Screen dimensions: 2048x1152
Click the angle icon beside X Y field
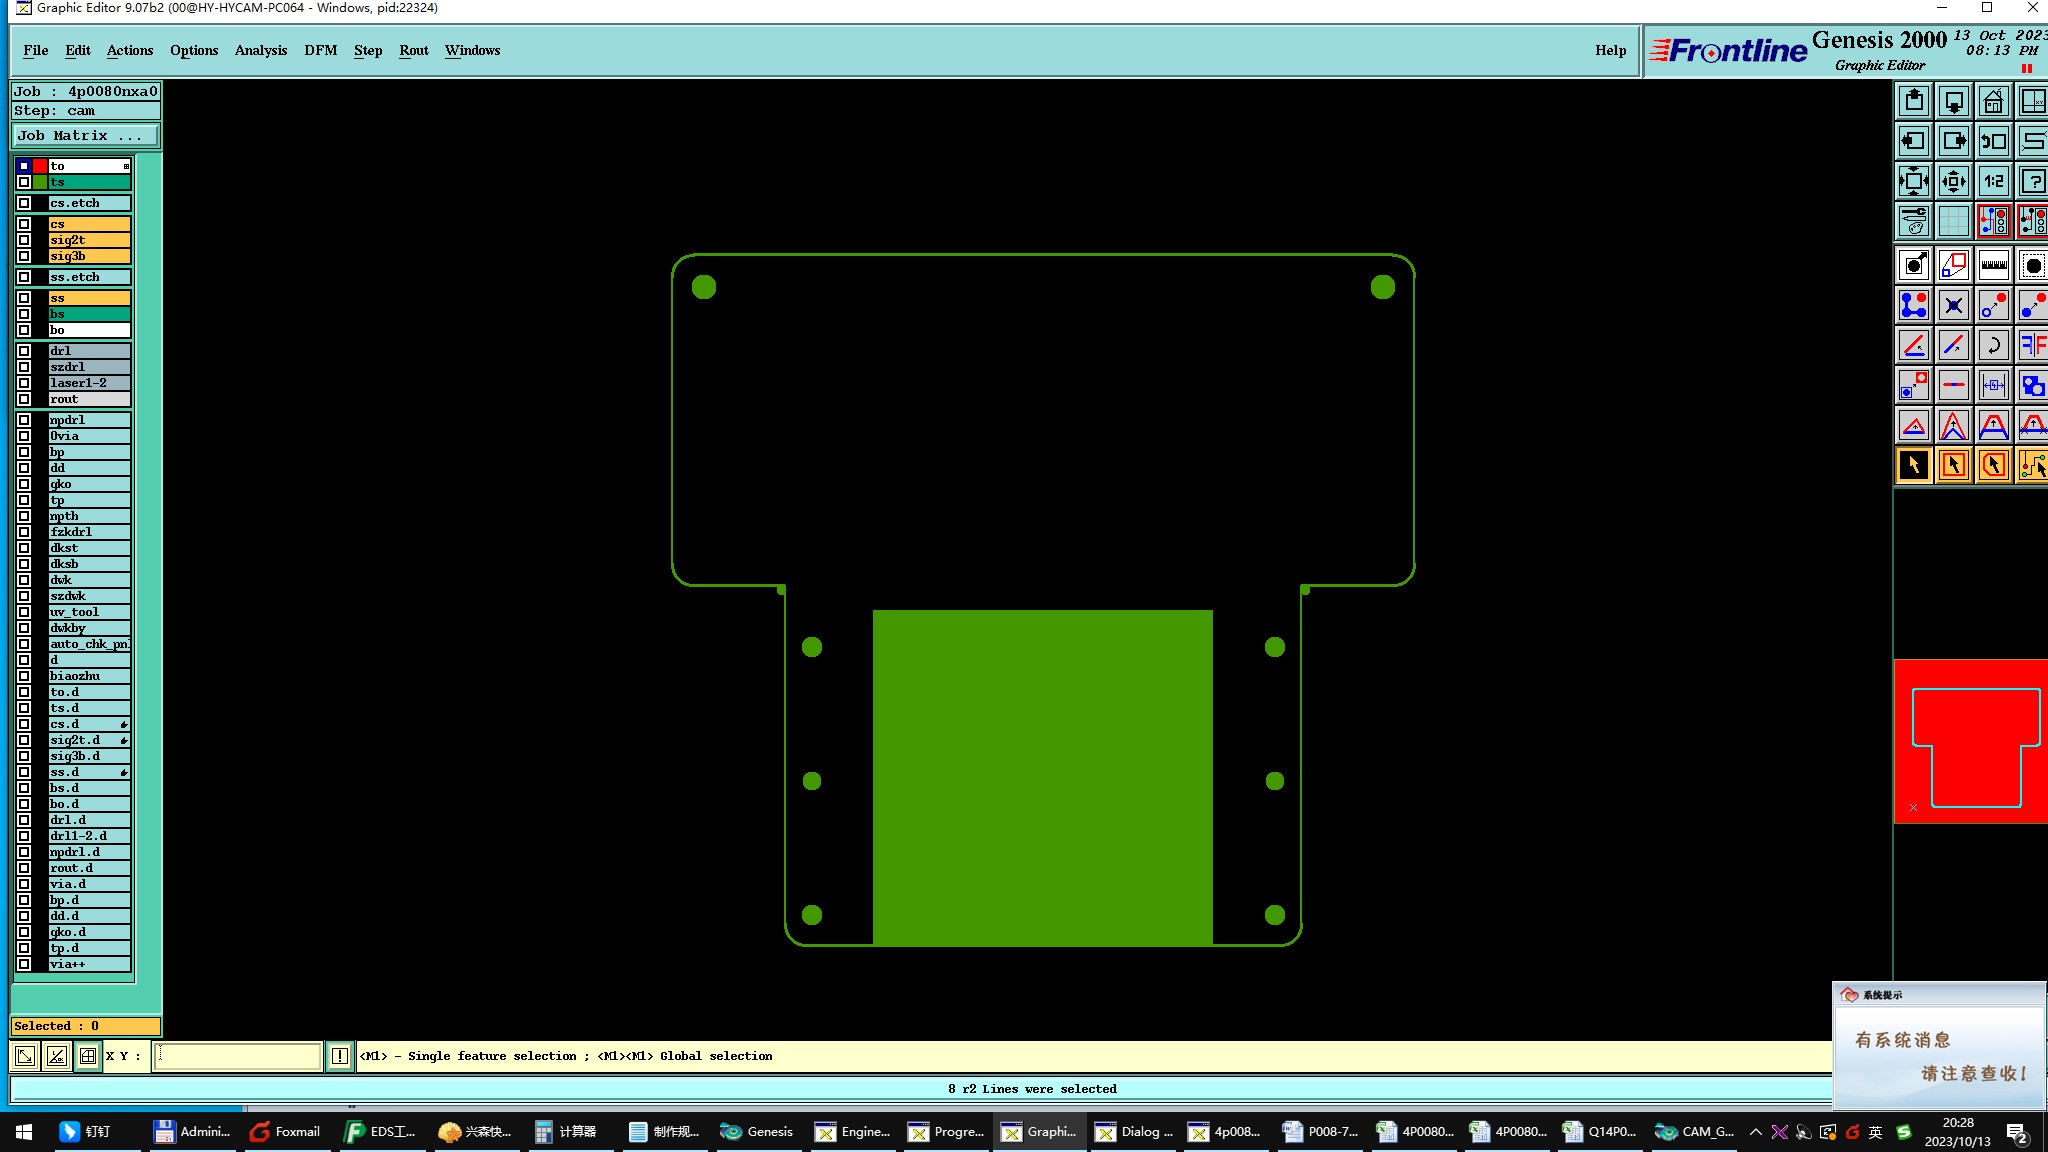click(56, 1055)
